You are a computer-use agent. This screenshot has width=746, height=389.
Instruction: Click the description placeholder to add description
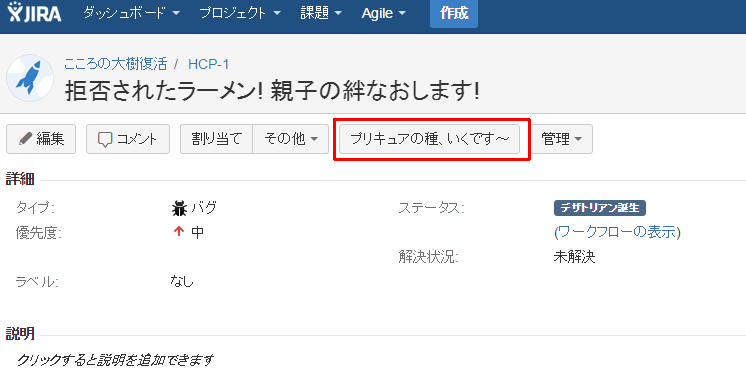(x=115, y=360)
